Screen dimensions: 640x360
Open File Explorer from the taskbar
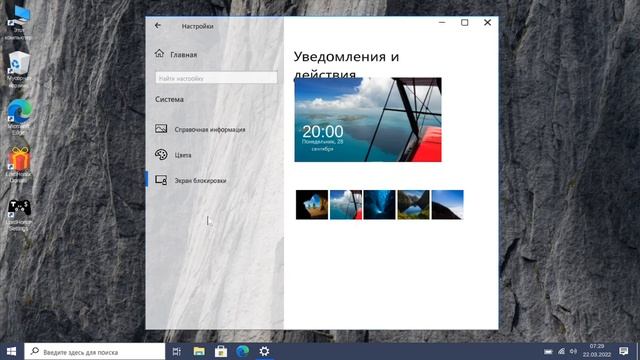click(x=199, y=351)
